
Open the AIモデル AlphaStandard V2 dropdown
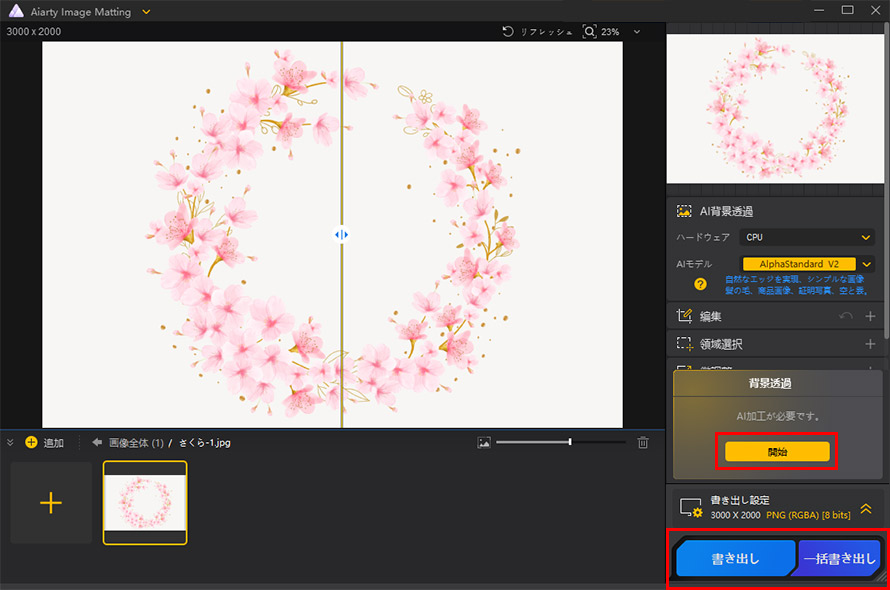point(867,264)
